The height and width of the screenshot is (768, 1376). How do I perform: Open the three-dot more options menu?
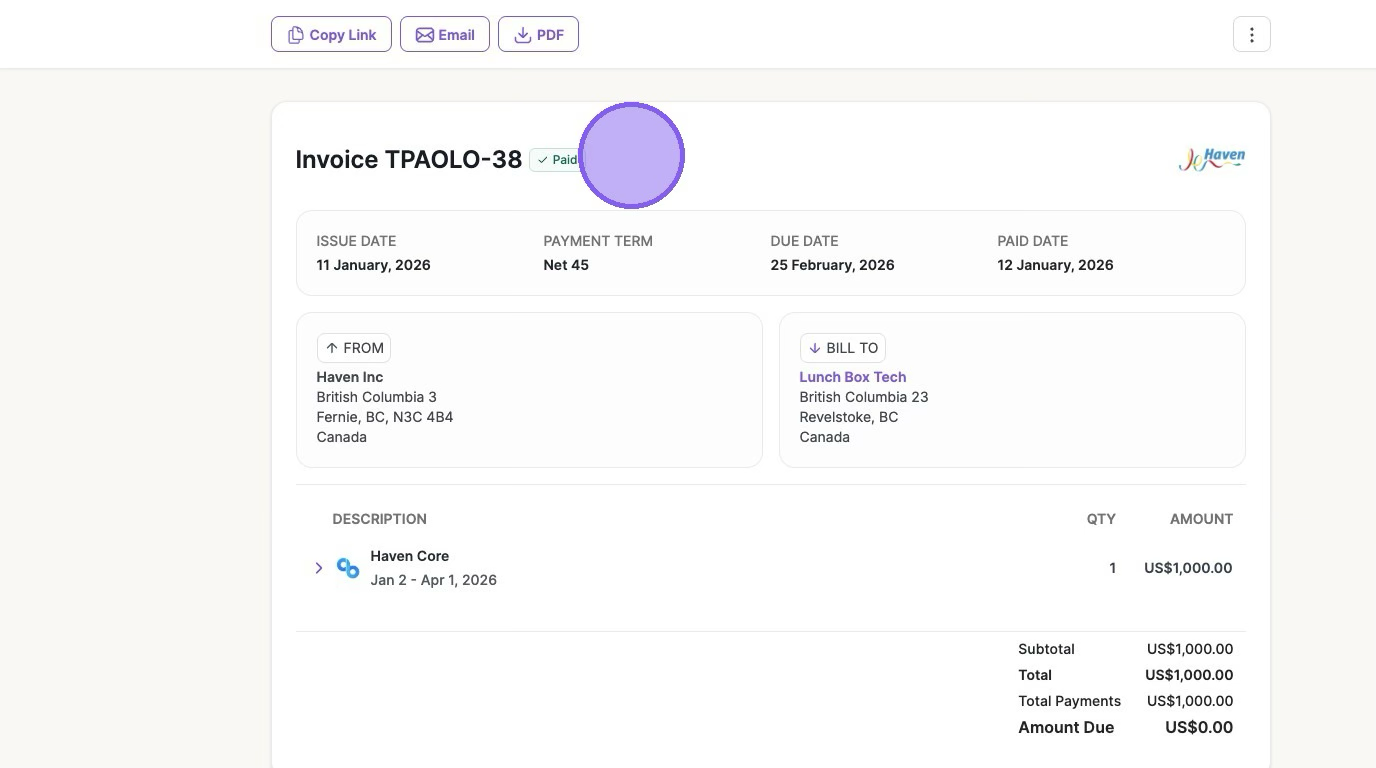point(1251,35)
